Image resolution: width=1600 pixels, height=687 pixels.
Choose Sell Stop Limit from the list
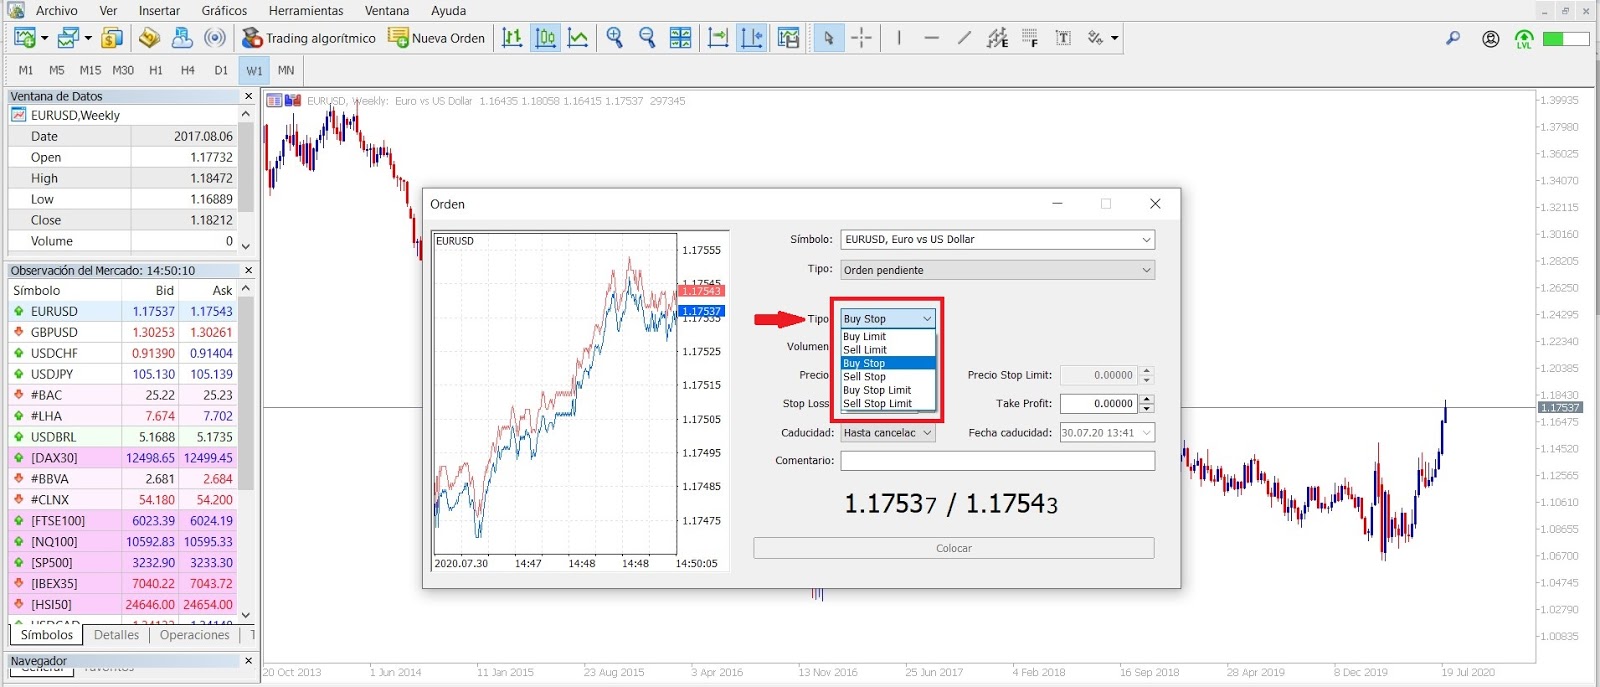point(888,404)
